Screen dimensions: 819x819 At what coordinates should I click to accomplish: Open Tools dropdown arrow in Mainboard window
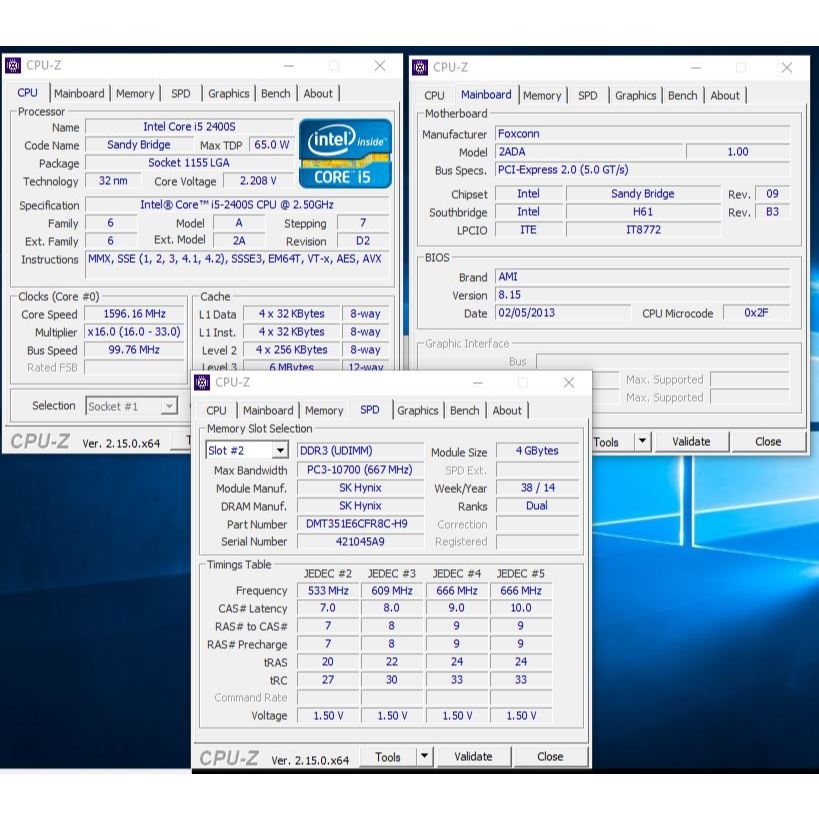[x=642, y=441]
